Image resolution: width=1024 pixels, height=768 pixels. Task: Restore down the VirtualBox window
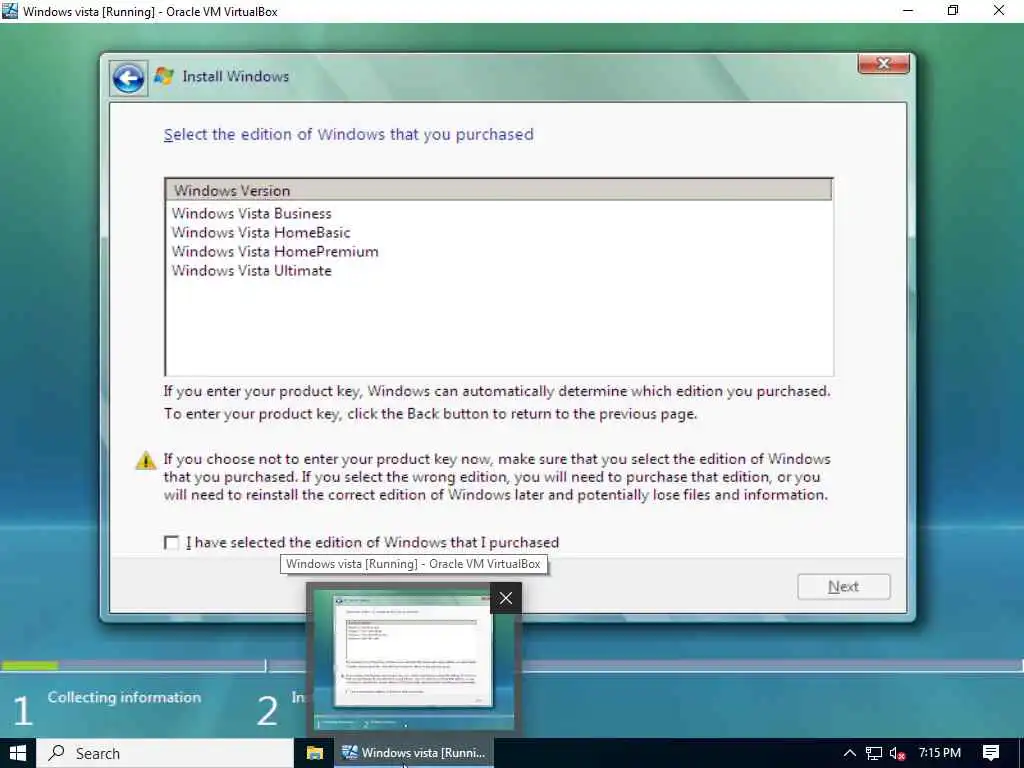coord(953,11)
